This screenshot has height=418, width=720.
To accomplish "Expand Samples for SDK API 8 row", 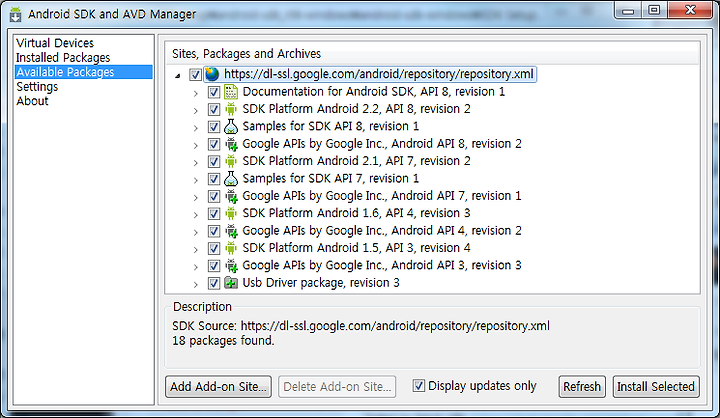I will [x=196, y=128].
